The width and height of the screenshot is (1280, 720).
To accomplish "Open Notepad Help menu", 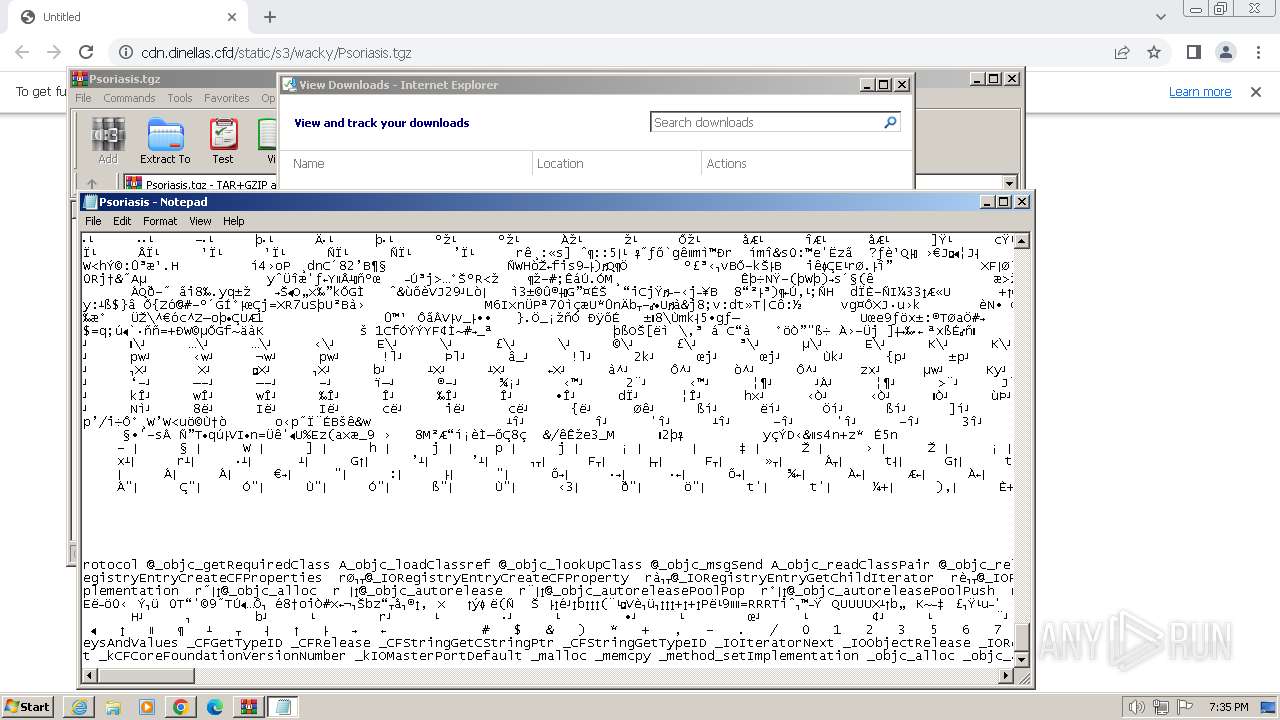I will 233,221.
